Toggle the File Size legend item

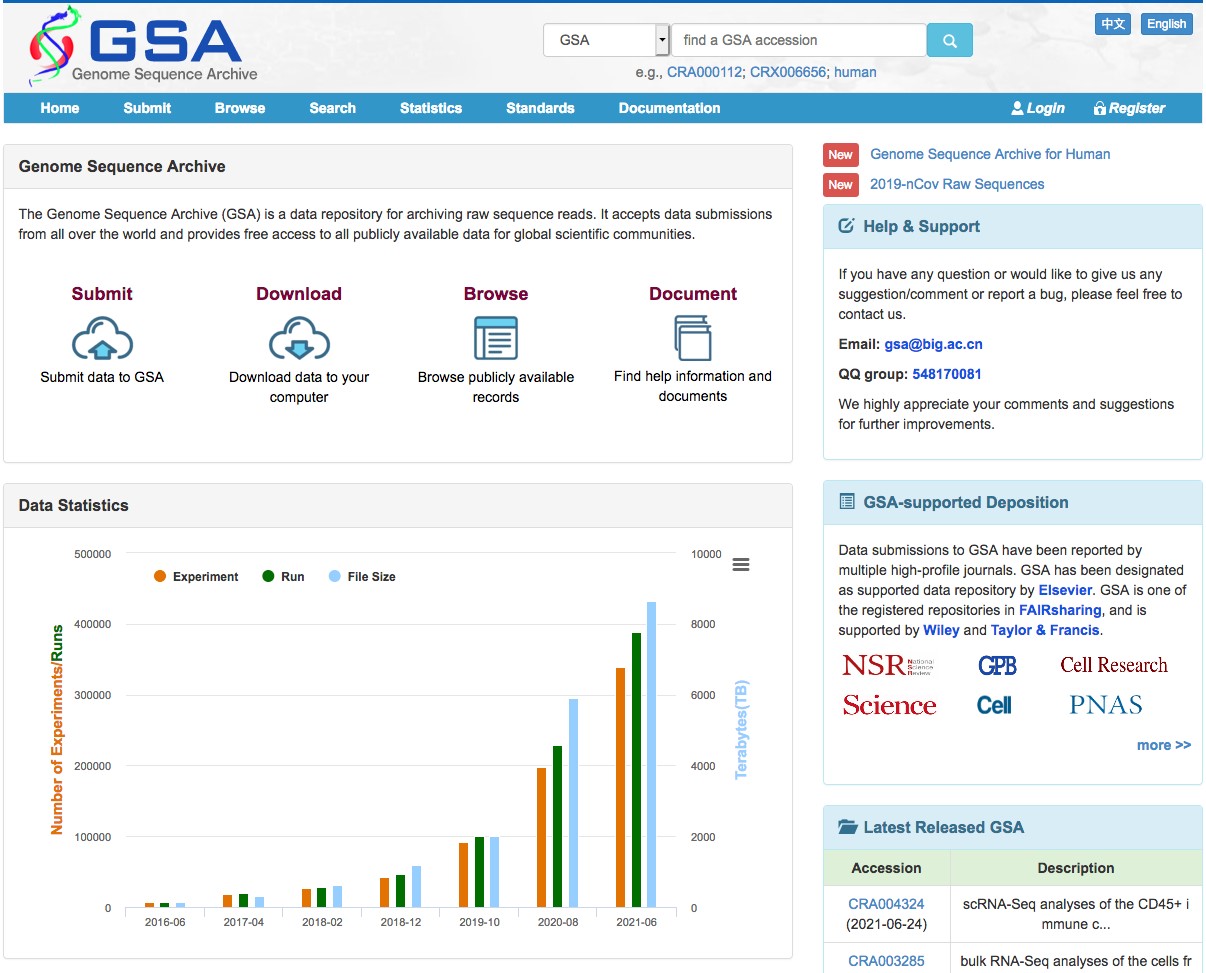[362, 577]
